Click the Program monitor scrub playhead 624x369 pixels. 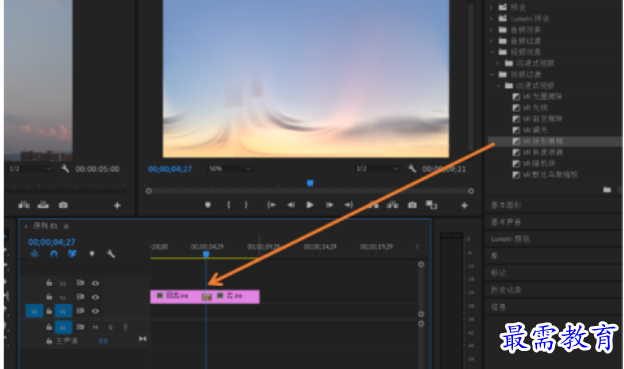(x=310, y=183)
